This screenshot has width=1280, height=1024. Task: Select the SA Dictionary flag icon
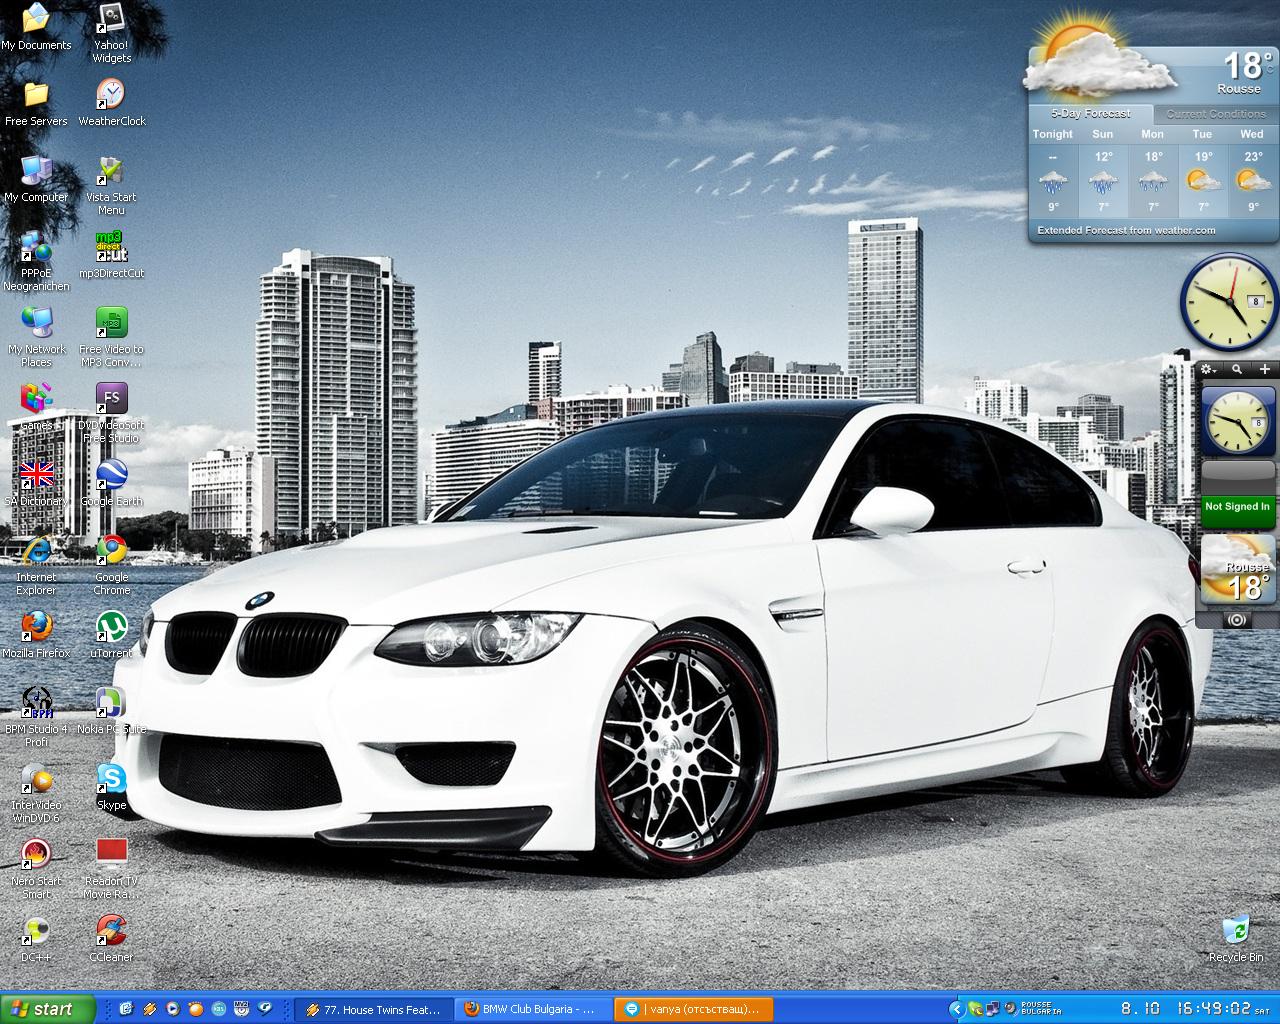[36, 484]
